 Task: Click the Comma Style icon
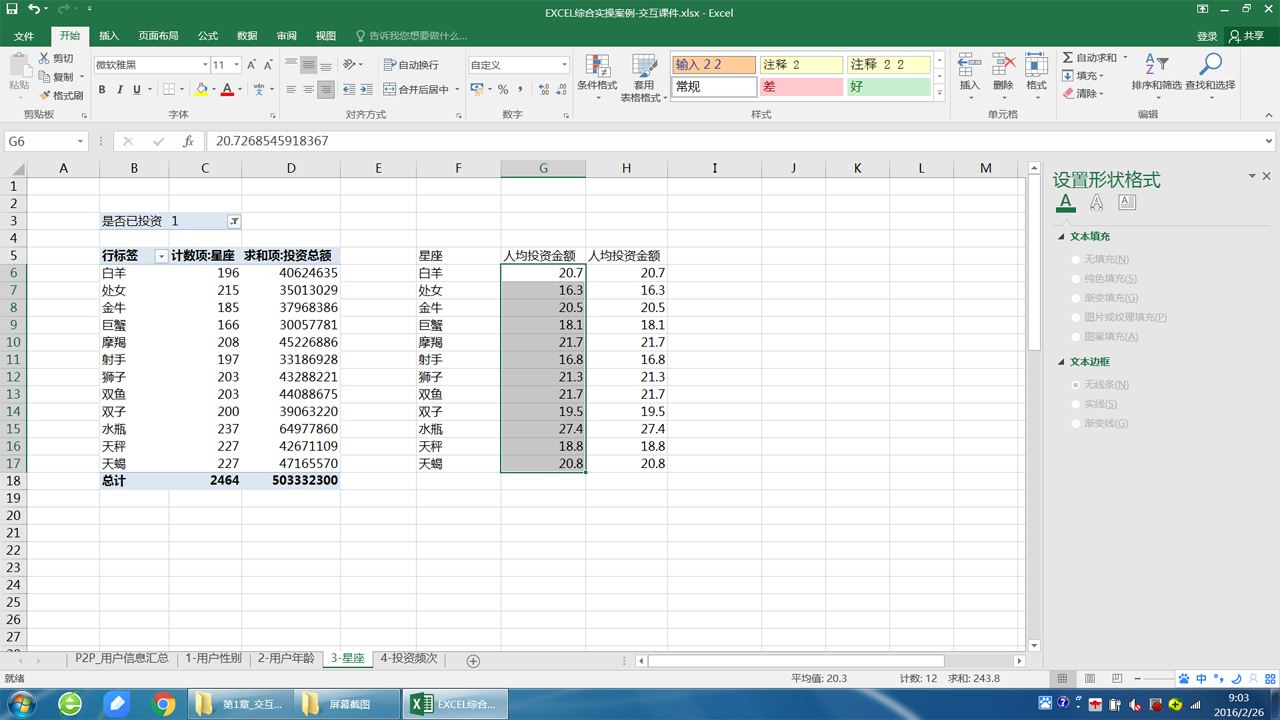coord(522,90)
